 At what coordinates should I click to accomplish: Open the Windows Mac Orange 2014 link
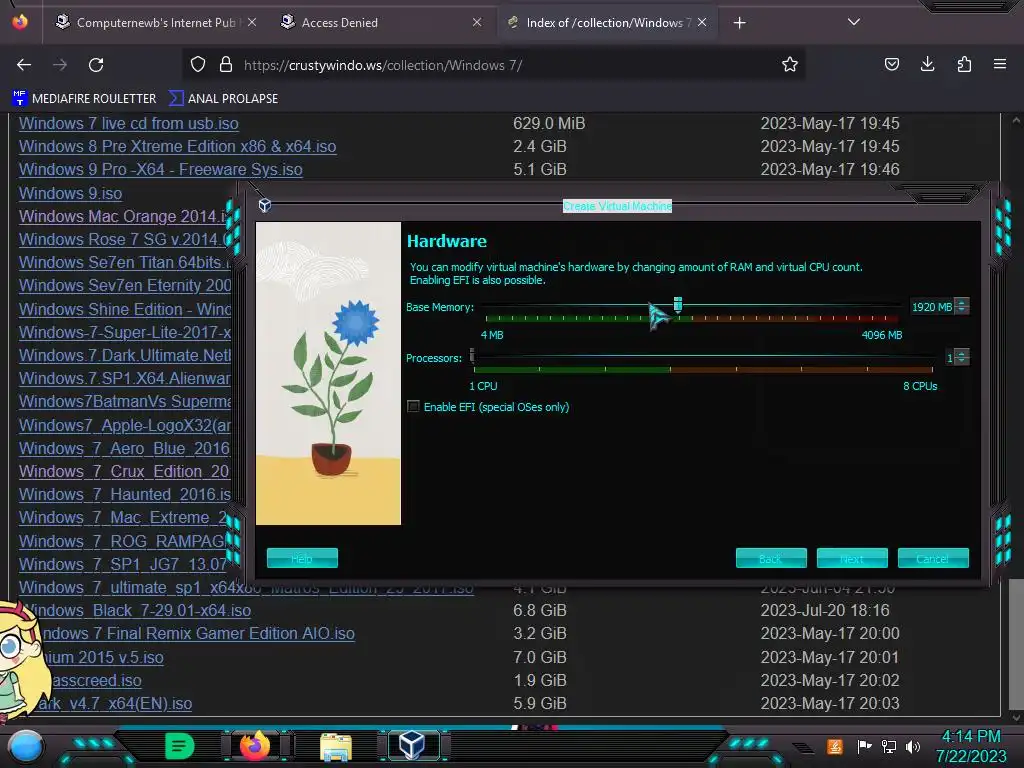pos(122,216)
